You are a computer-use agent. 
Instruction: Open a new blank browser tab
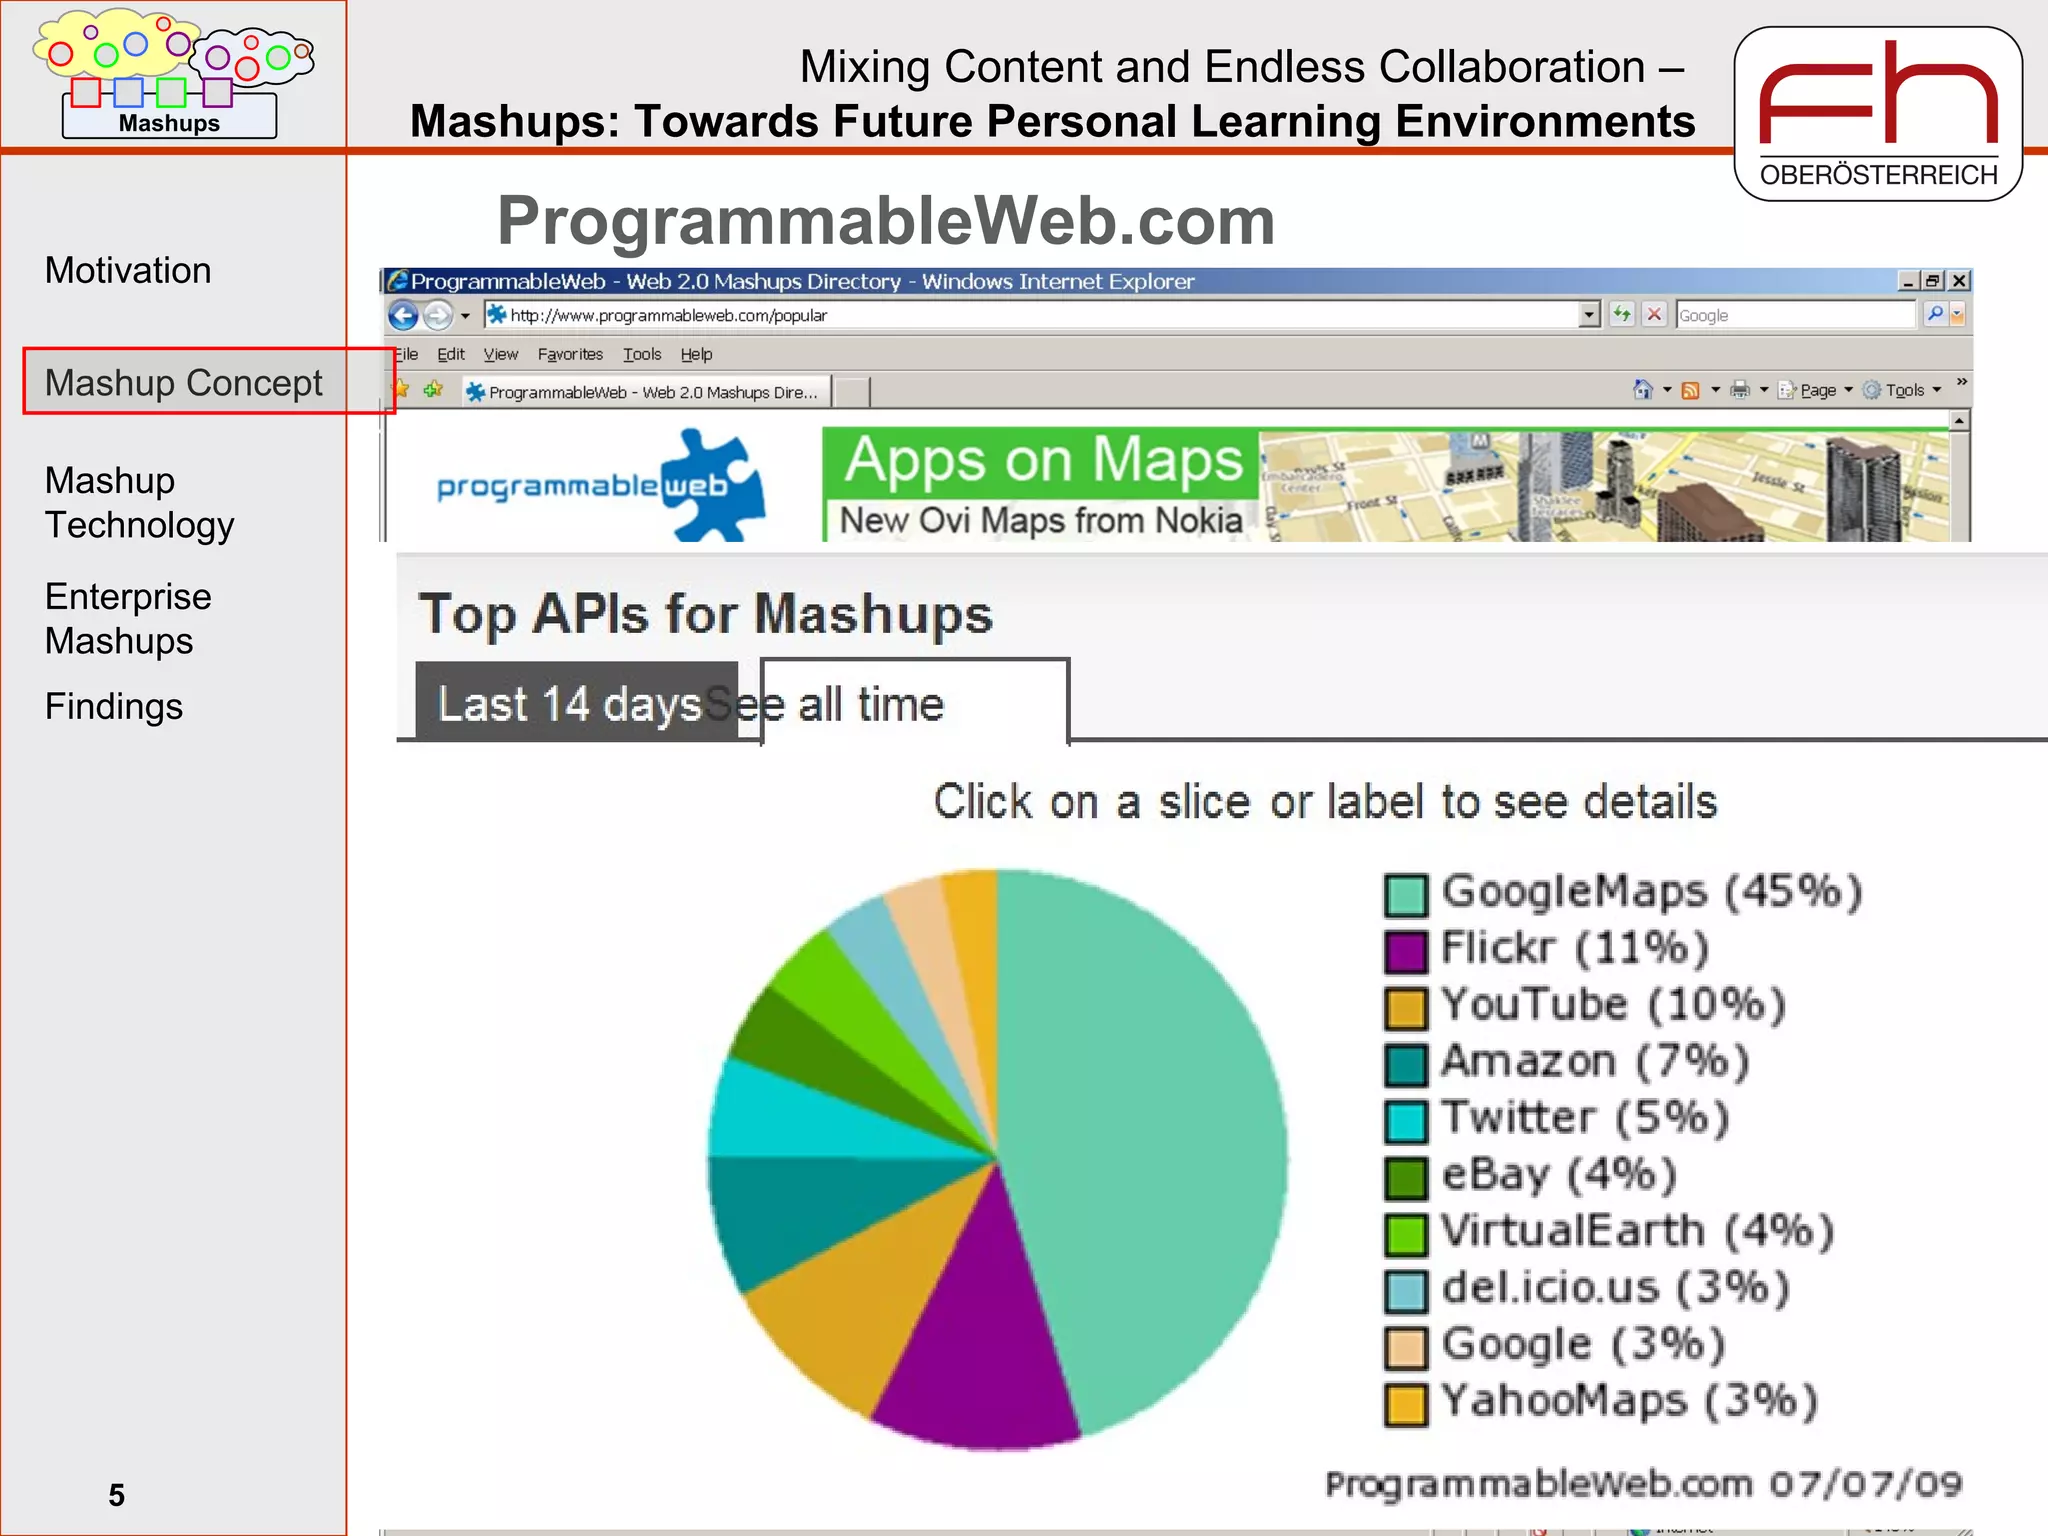click(x=851, y=392)
